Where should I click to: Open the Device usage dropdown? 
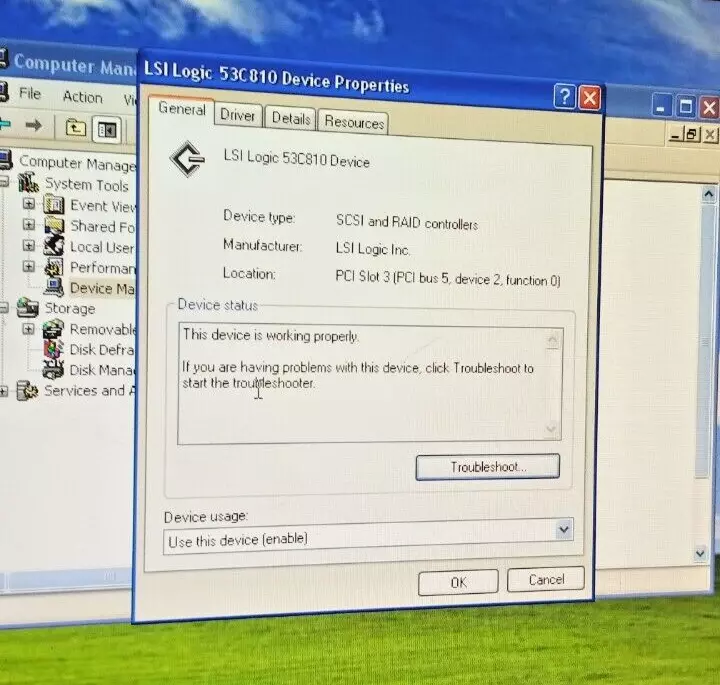point(564,529)
